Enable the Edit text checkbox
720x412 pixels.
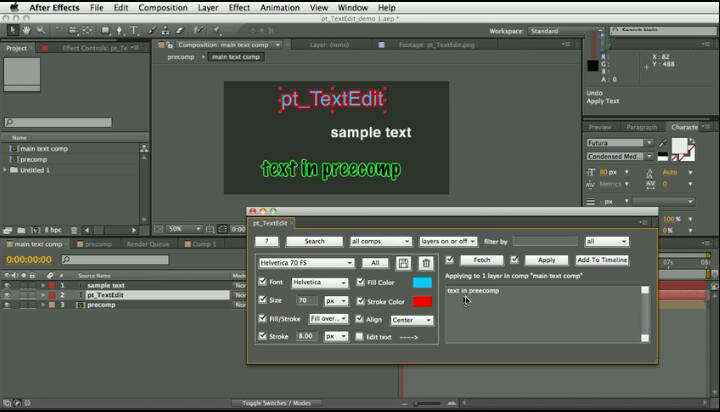[x=360, y=336]
